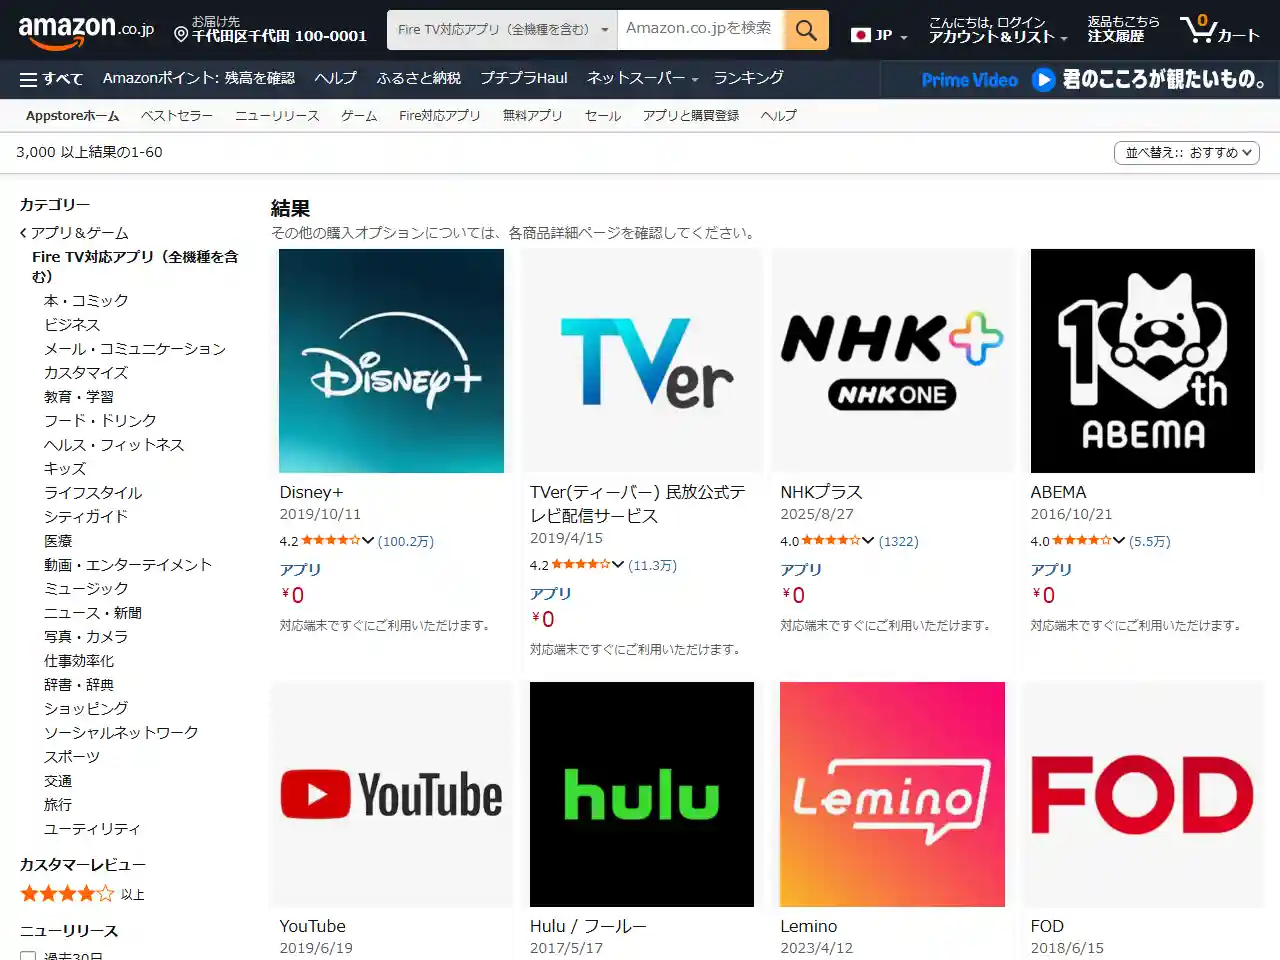Open ABEMA reviews count (5.5万)
1280x960 pixels.
(x=1150, y=541)
